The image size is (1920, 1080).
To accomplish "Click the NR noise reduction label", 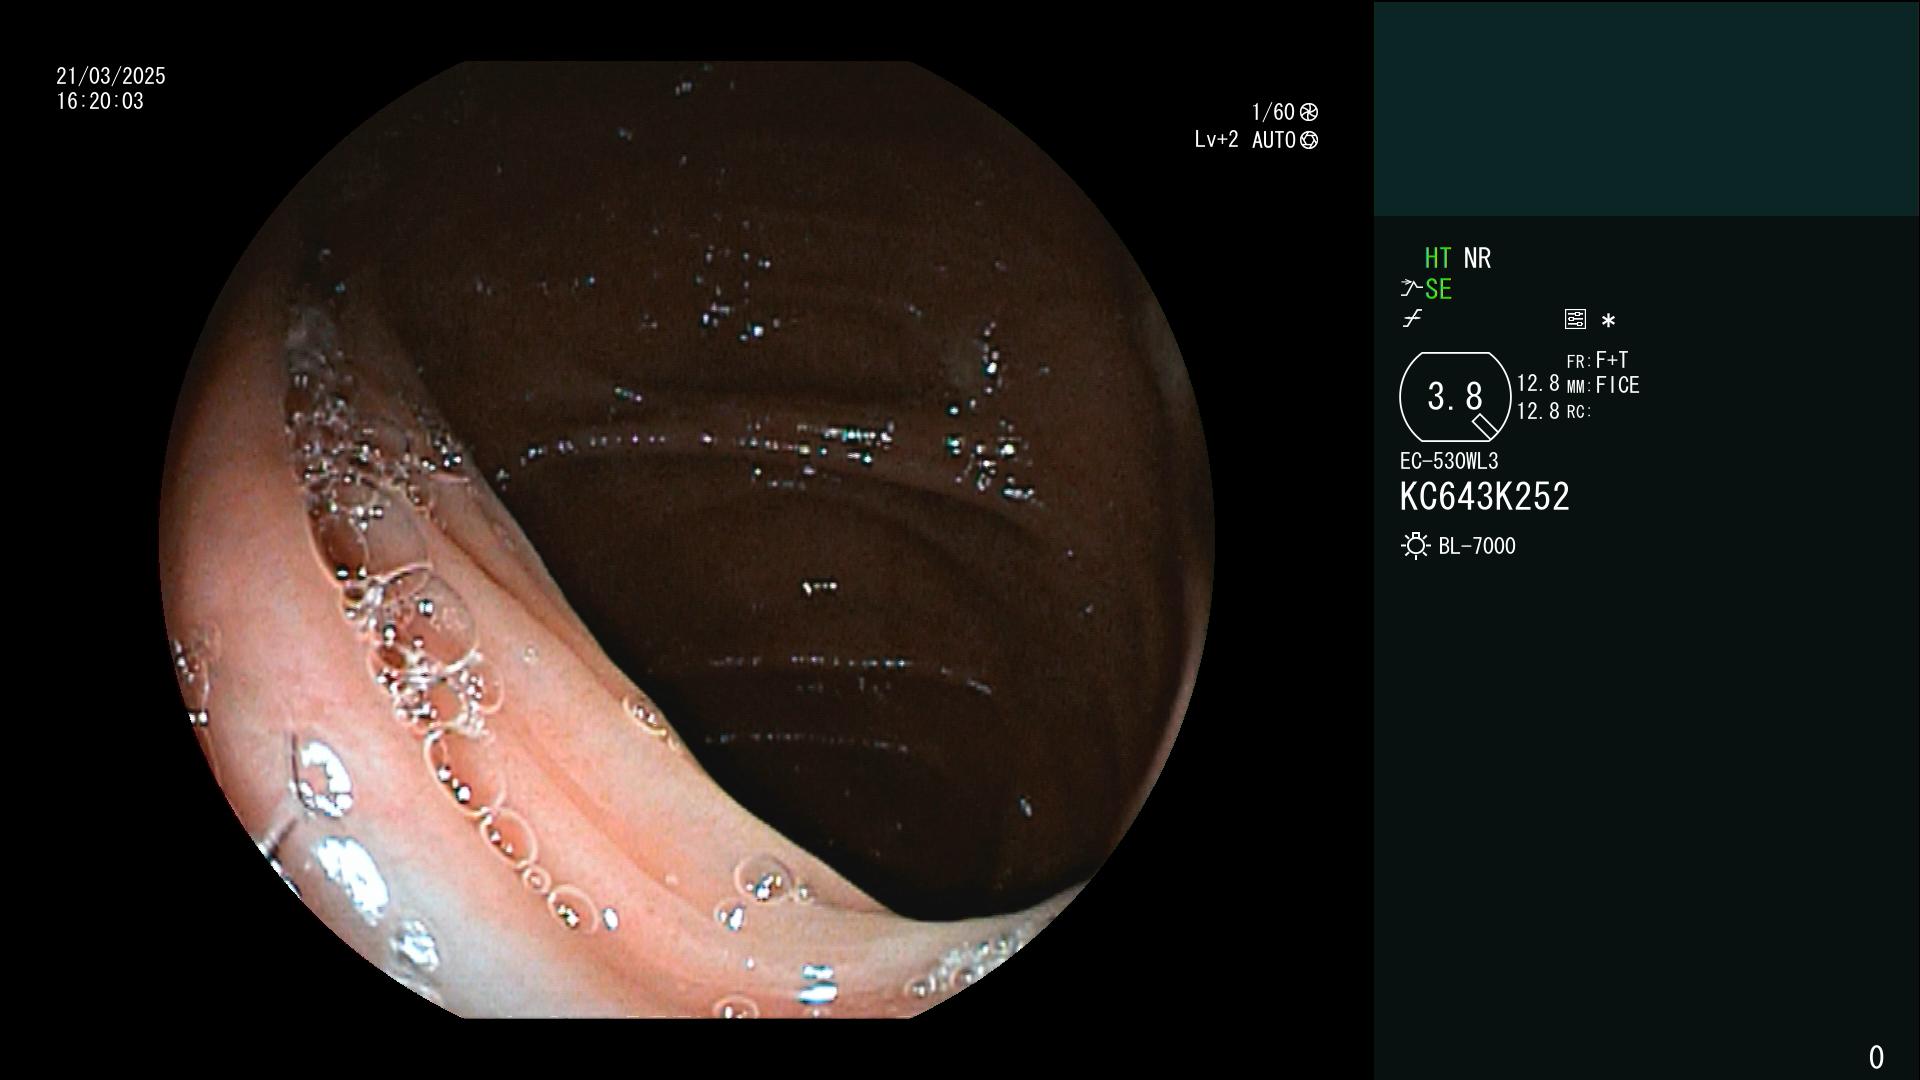I will tap(1477, 258).
